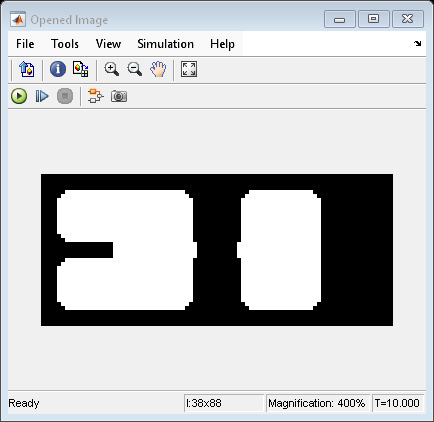Run the simulation with Play button
The image size is (434, 422).
19,96
